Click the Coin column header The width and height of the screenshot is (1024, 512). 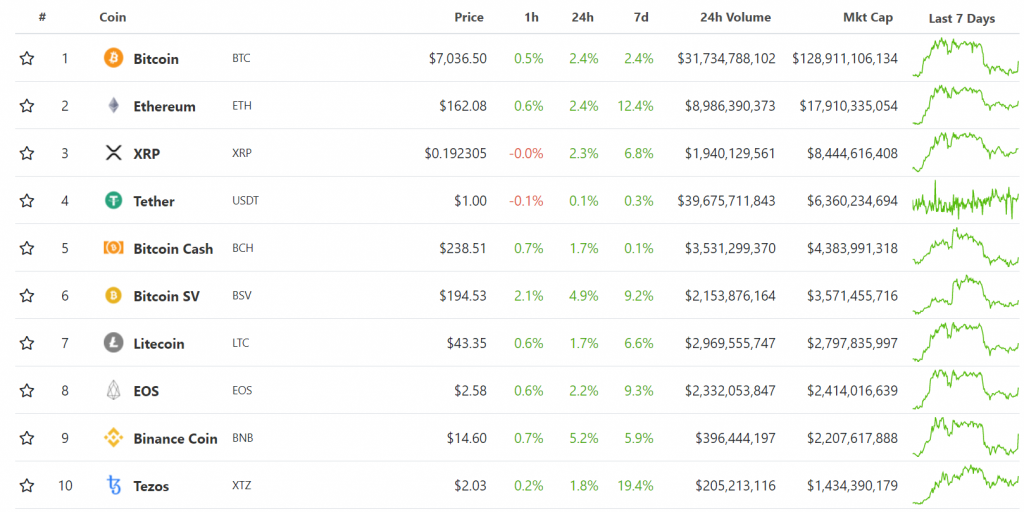[113, 17]
